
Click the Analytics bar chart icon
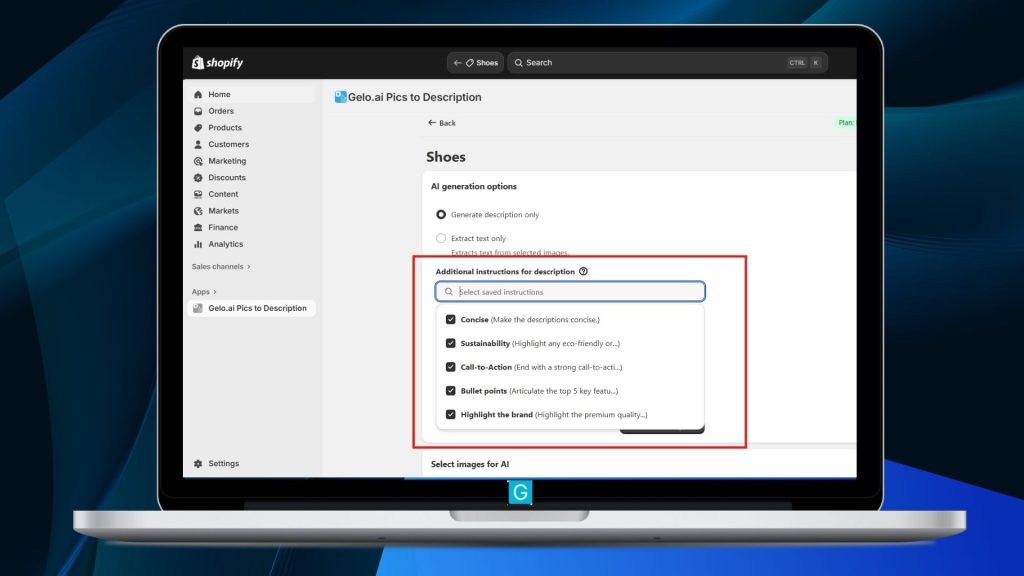(x=198, y=244)
